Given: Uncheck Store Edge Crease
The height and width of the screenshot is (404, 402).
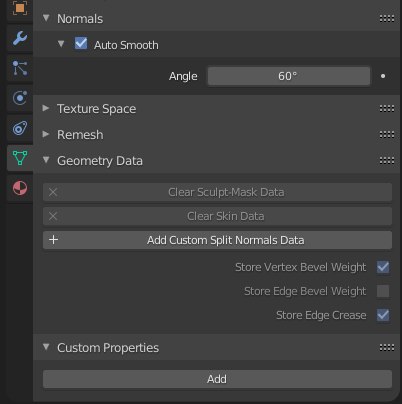Looking at the screenshot, I should coord(383,315).
